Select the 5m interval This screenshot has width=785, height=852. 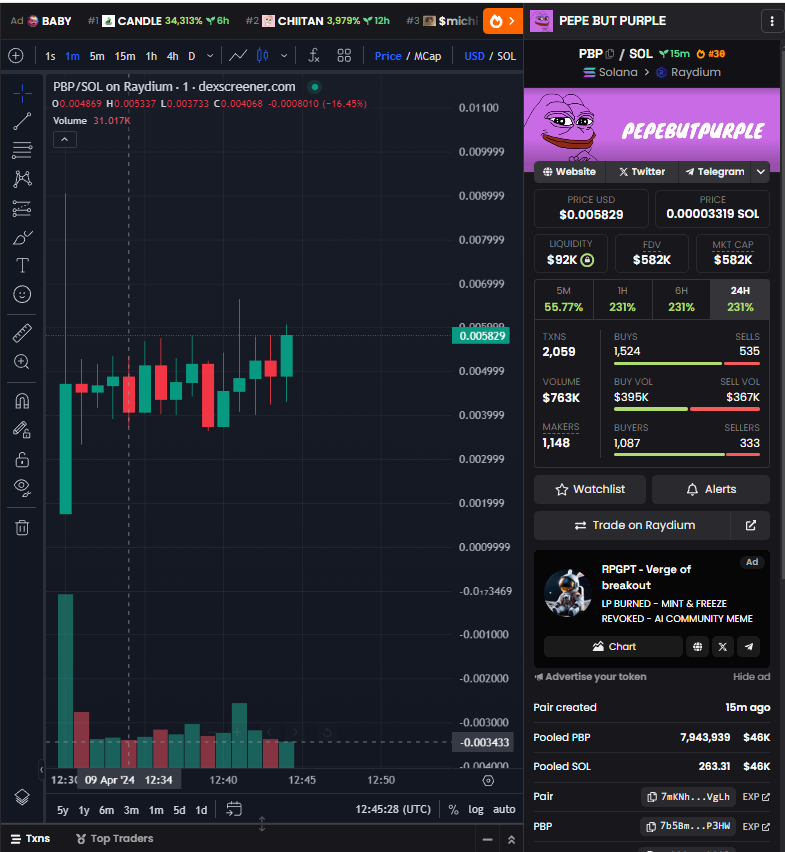click(97, 56)
